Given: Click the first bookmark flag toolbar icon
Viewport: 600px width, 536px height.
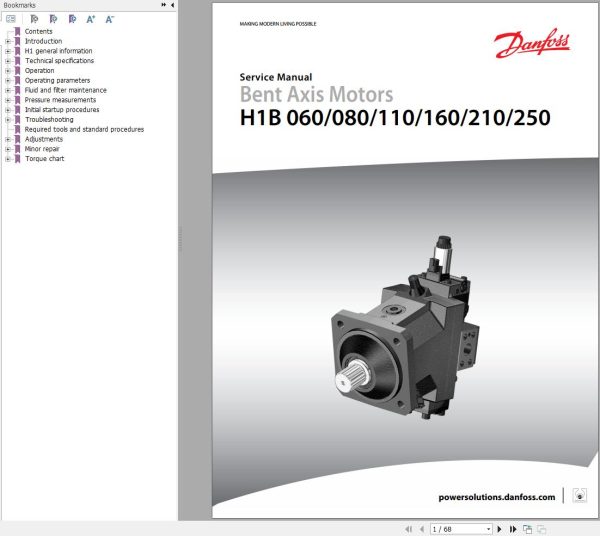Looking at the screenshot, I should point(34,19).
